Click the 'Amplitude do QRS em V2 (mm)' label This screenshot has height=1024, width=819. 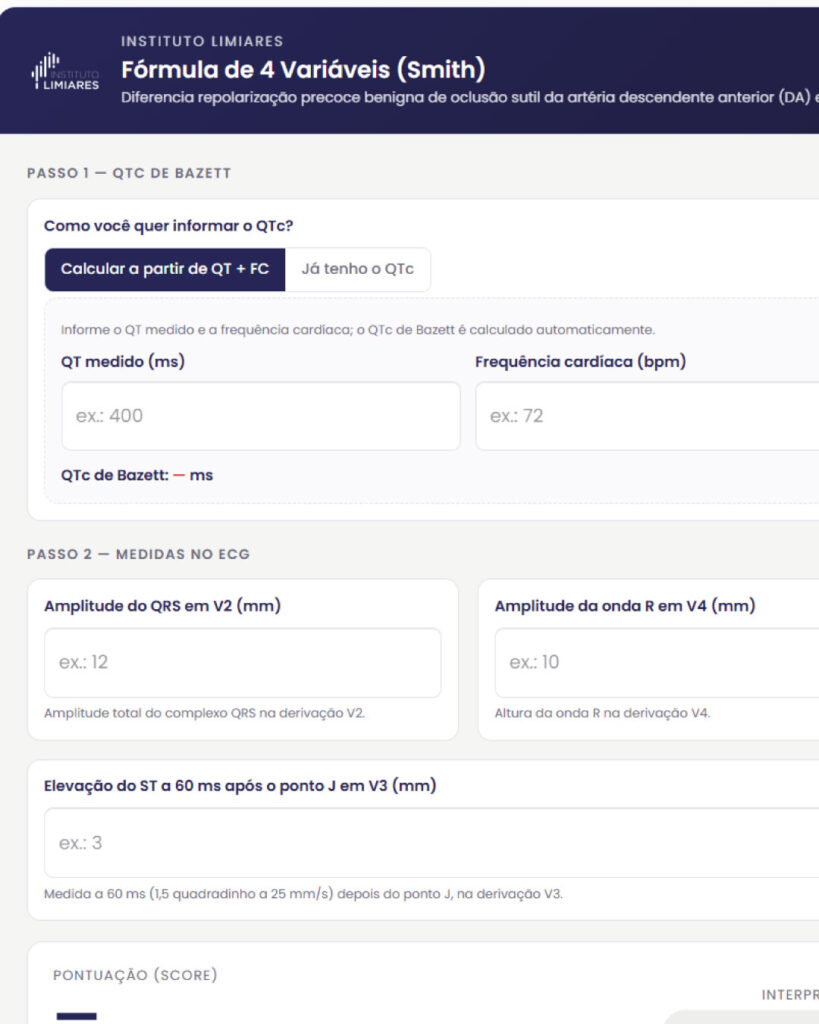[162, 606]
